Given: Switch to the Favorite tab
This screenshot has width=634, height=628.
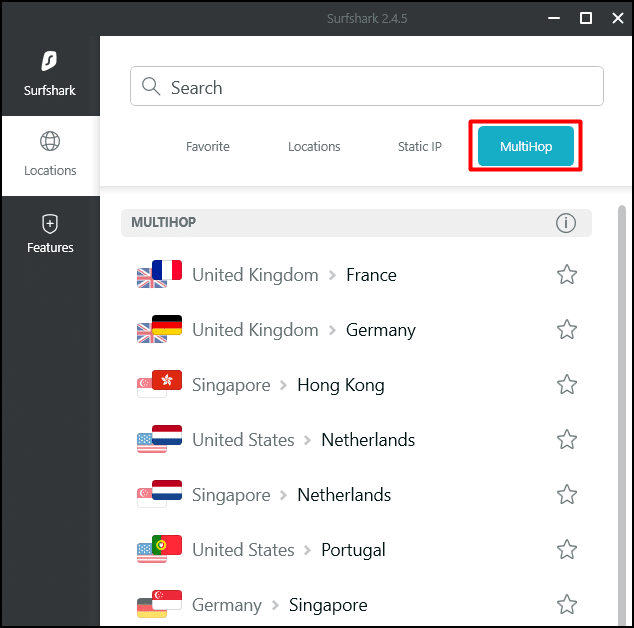Looking at the screenshot, I should pos(207,146).
